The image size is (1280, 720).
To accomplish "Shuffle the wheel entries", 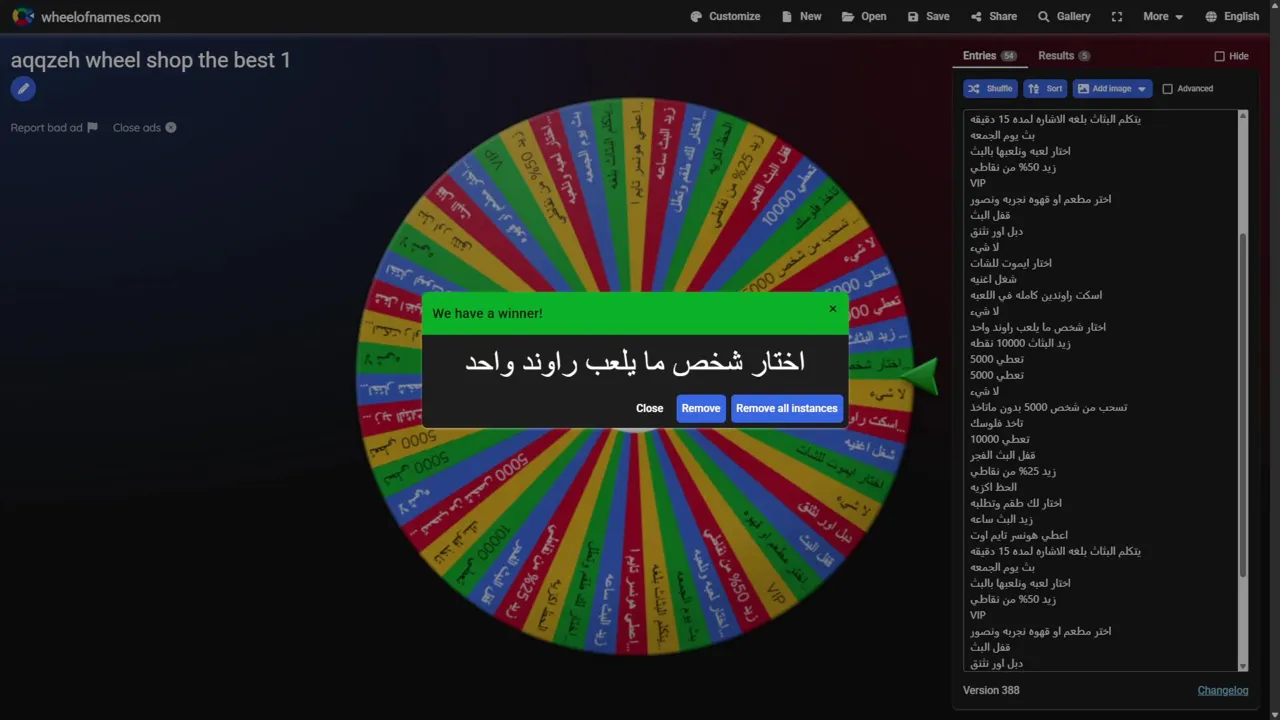I will coord(990,89).
